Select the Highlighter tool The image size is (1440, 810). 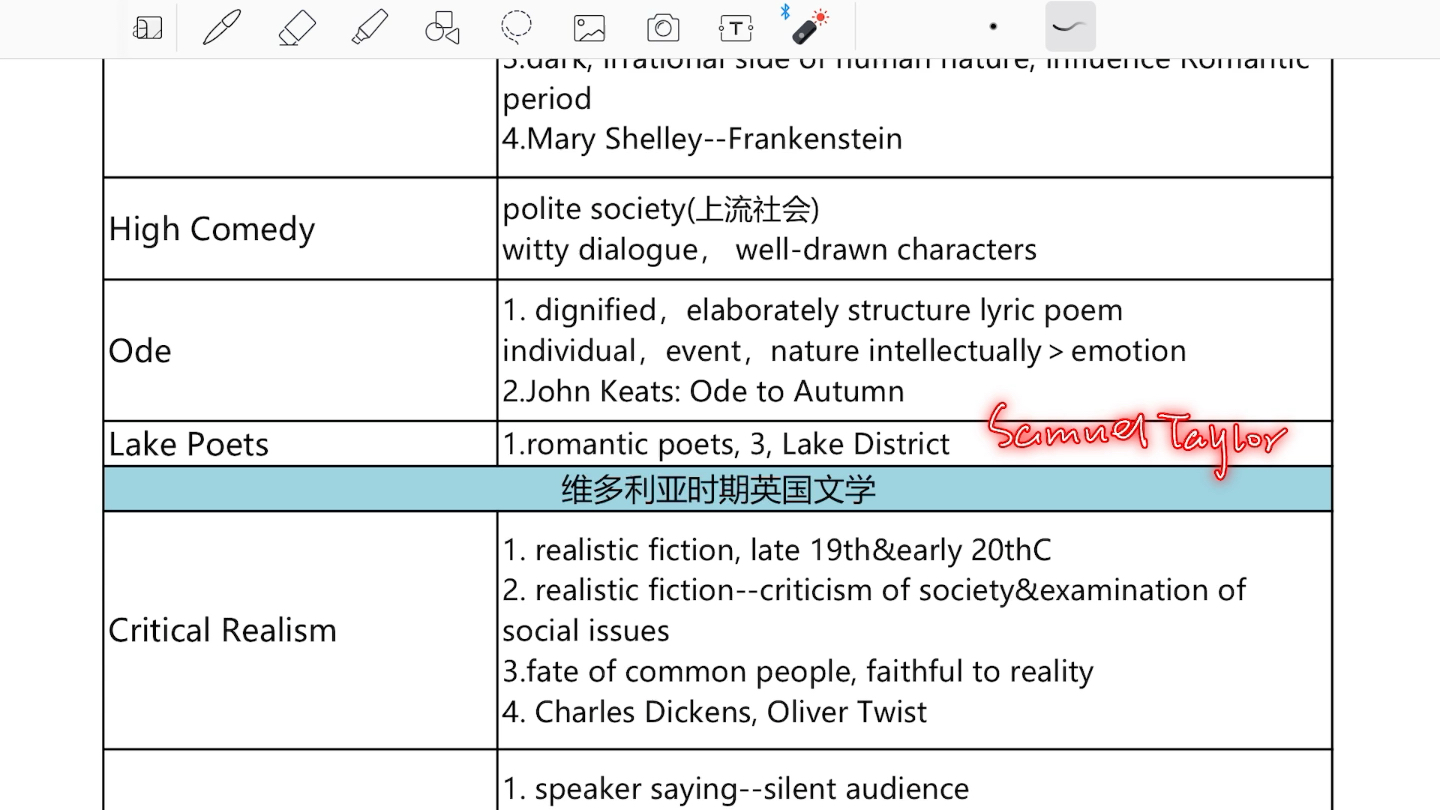(x=370, y=28)
